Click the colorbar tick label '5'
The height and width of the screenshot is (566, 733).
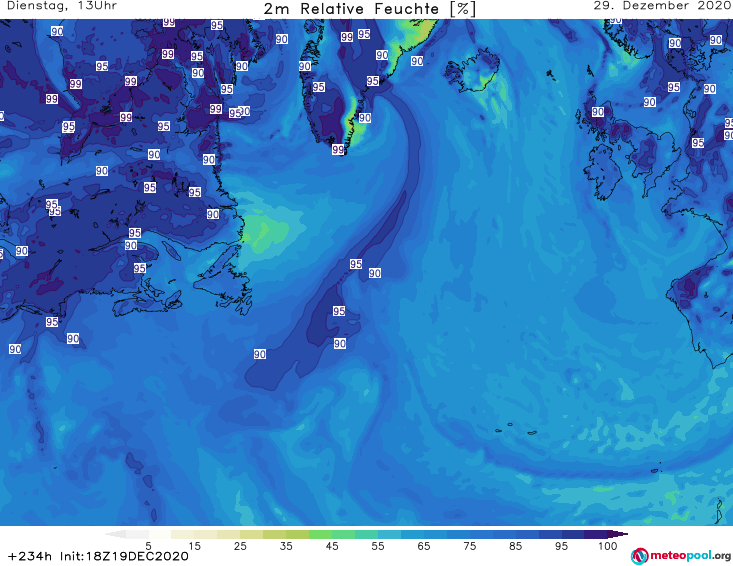pos(148,546)
